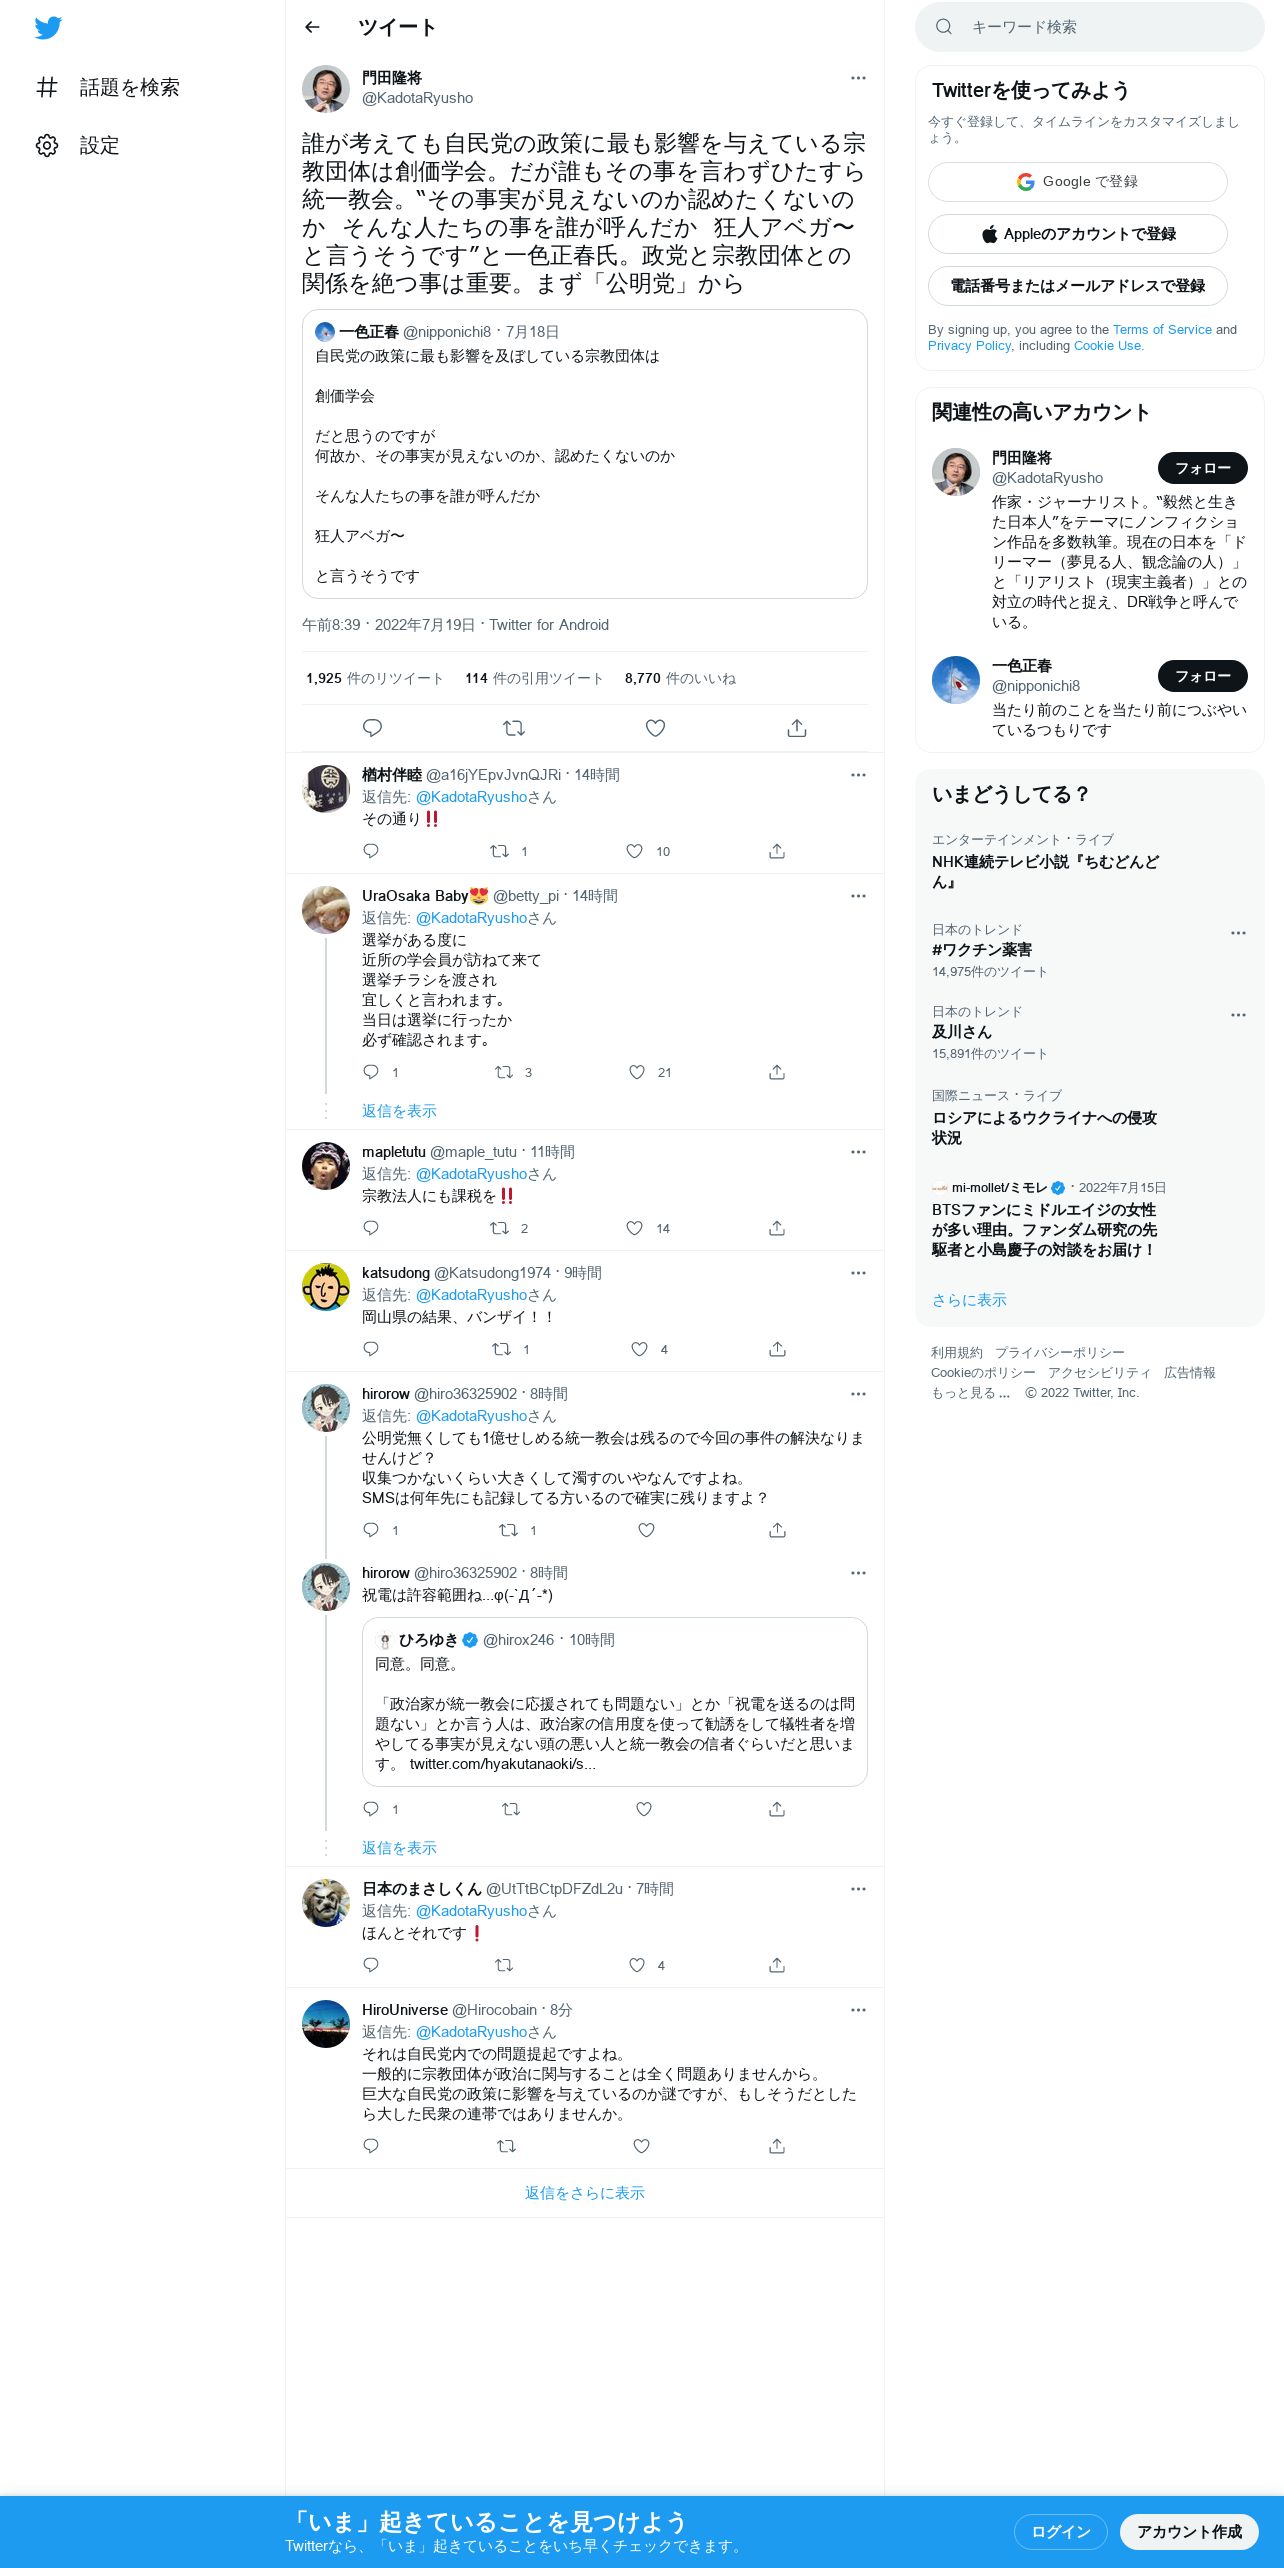
Task: Open 話題を検索 in sidebar
Action: point(108,88)
